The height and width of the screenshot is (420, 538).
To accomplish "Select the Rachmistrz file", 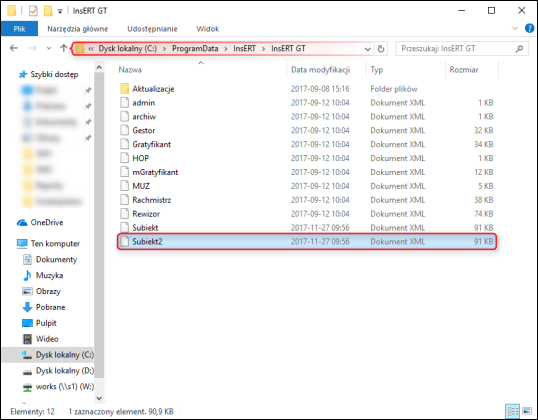I will [x=152, y=200].
